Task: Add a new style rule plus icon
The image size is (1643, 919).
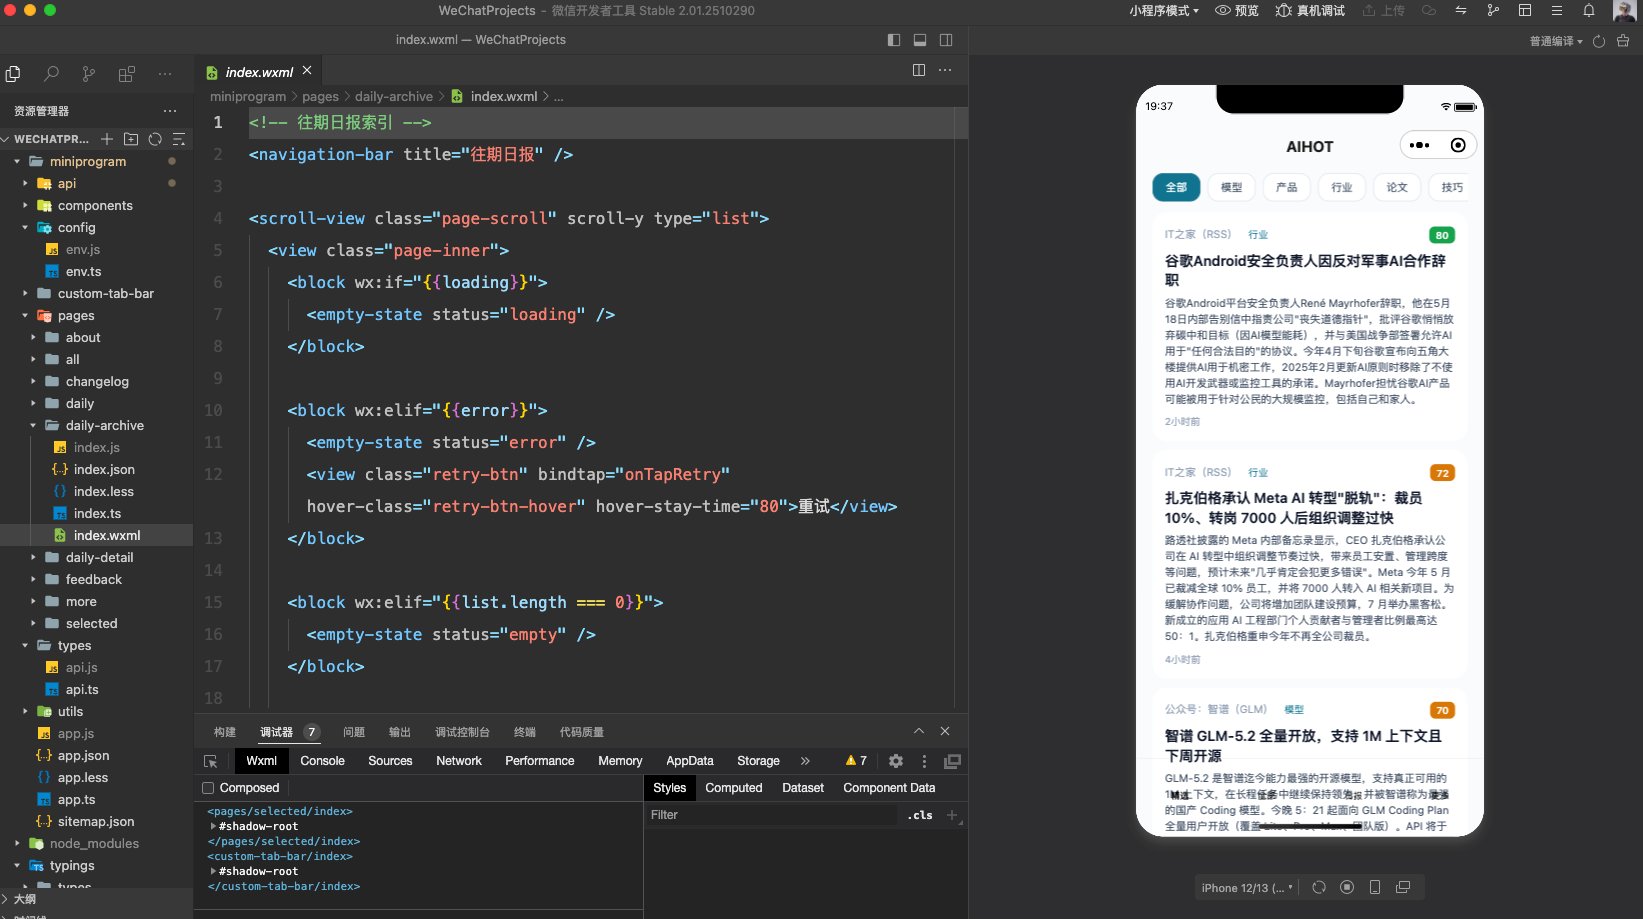Action: point(952,815)
